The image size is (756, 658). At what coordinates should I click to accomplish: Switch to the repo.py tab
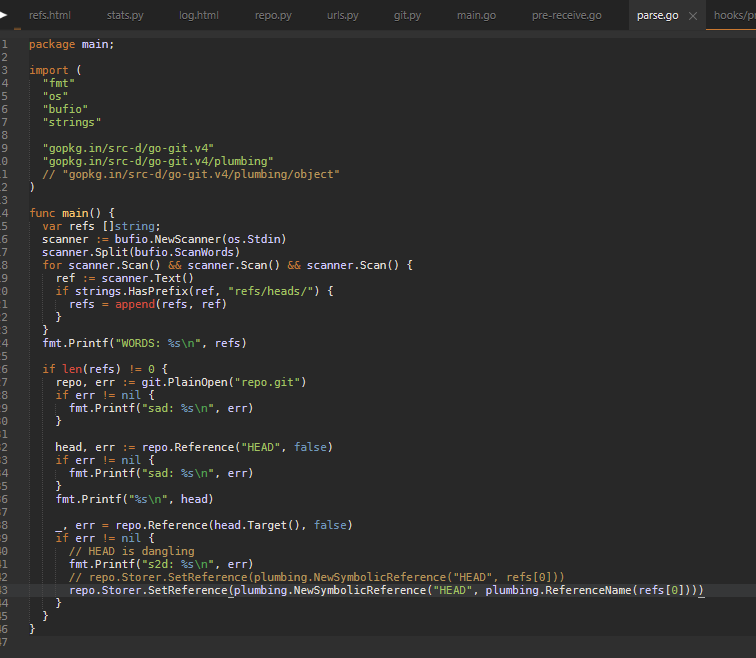tap(273, 16)
